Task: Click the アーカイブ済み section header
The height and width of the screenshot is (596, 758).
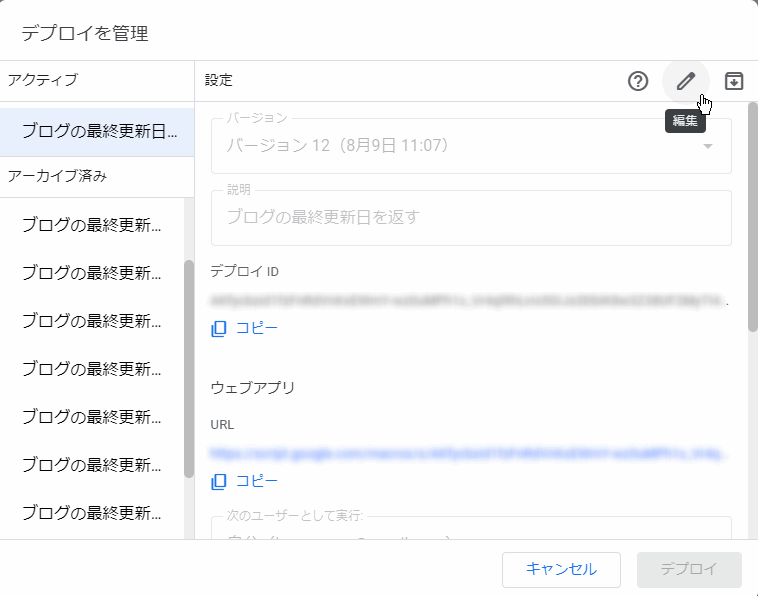Action: [x=57, y=176]
